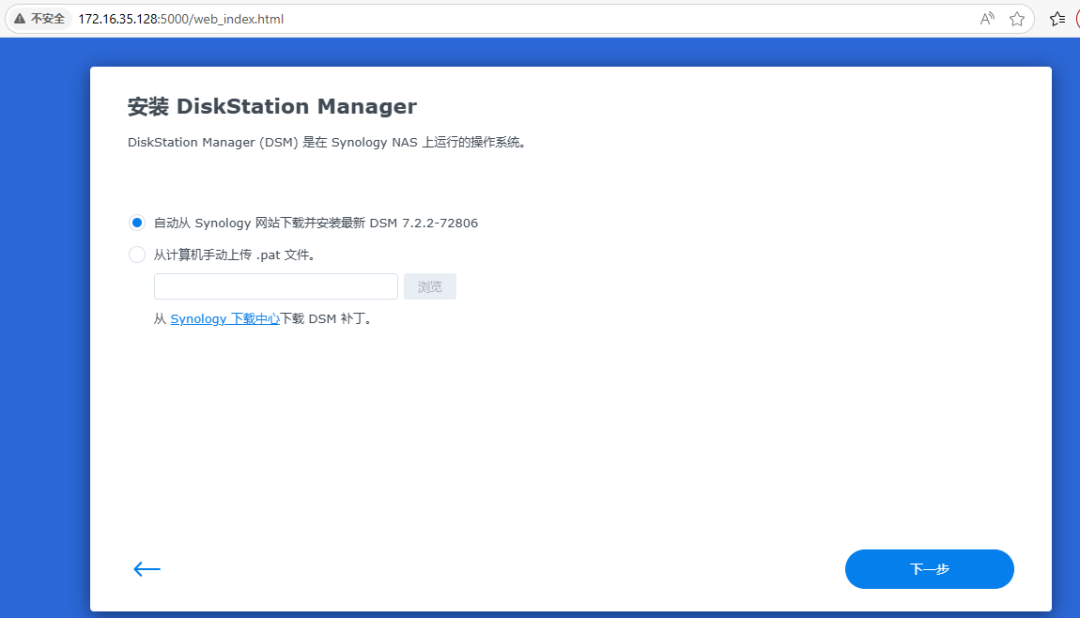Screen dimensions: 1080x618
Task: Open the Synology 下载中心 link
Action: point(225,319)
